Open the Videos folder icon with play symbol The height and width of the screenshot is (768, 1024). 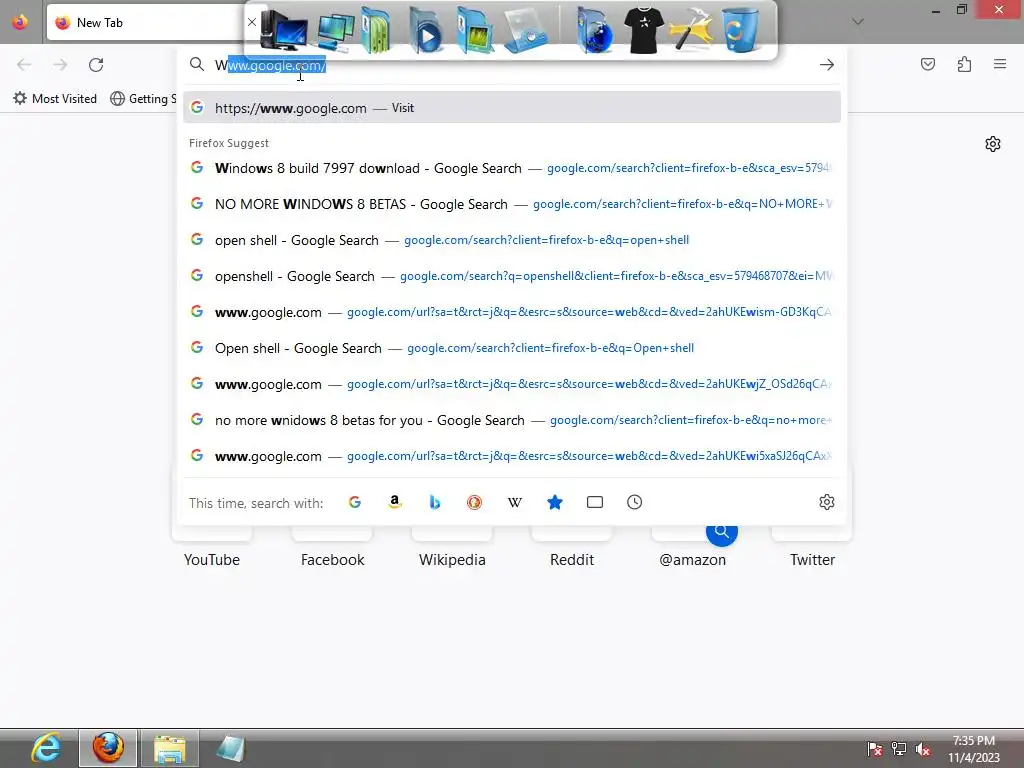pyautogui.click(x=426, y=29)
